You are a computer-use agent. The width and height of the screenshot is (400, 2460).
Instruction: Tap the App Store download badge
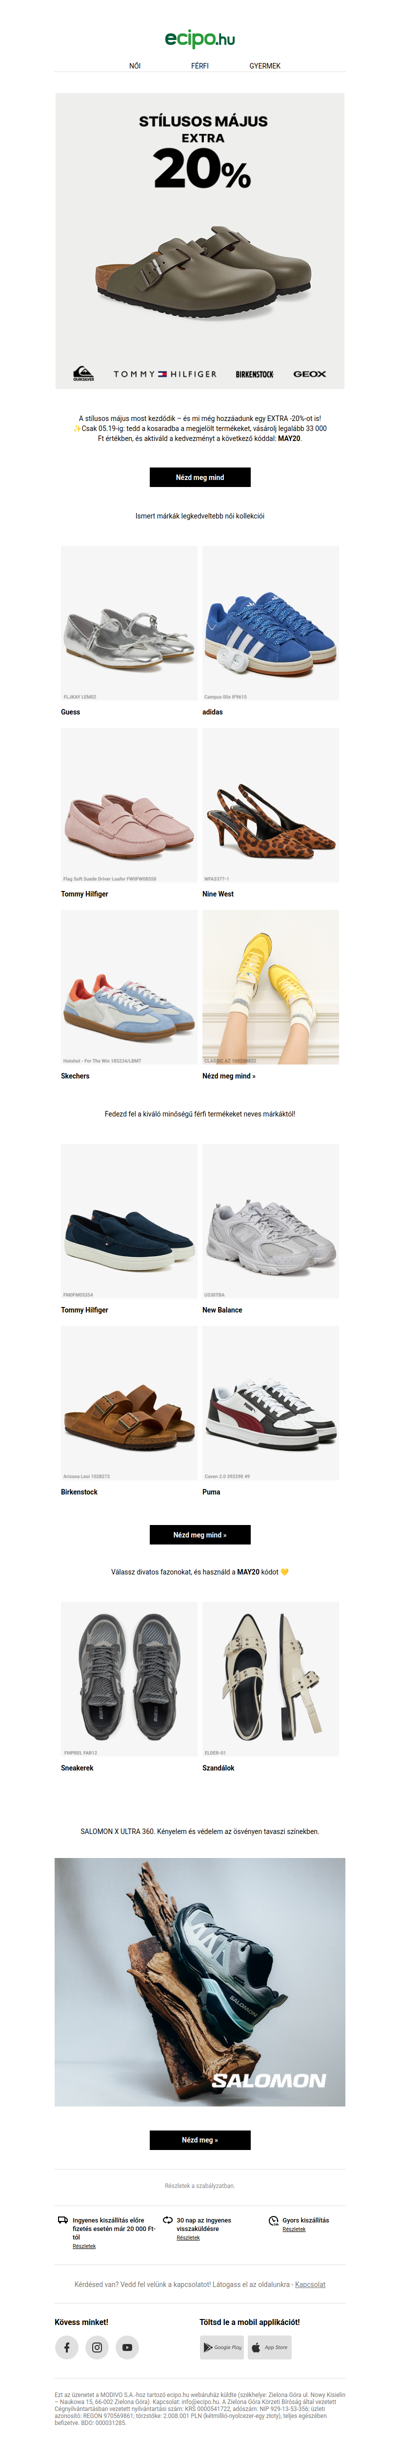coord(270,2346)
